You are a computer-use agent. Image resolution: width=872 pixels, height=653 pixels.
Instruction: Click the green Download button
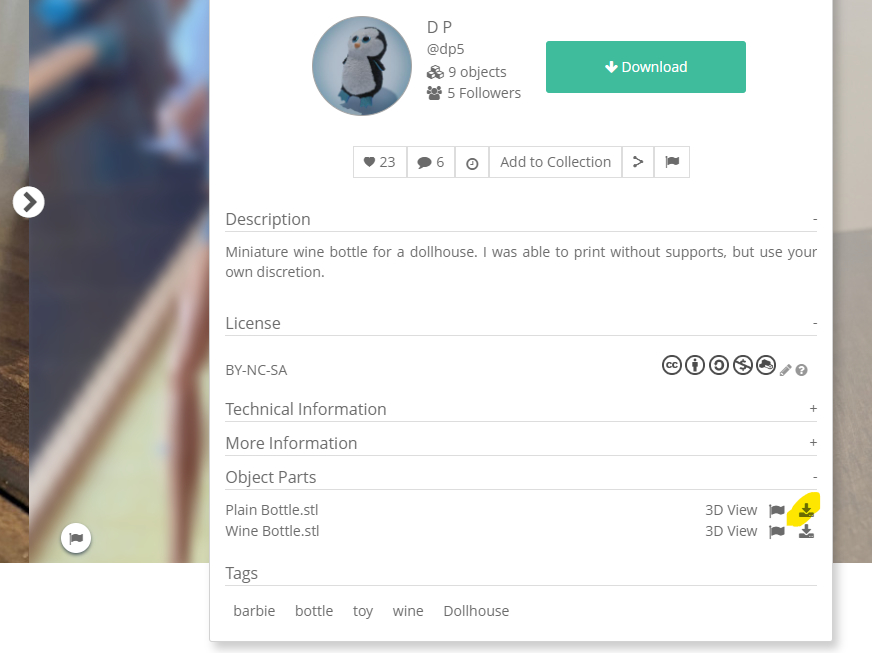coord(646,67)
